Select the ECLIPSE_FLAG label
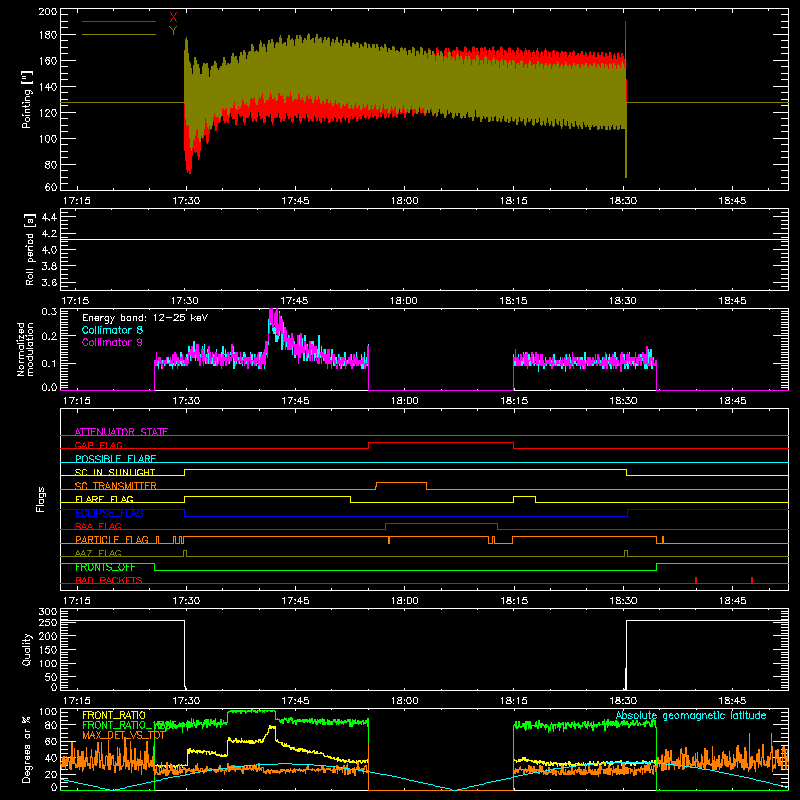 click(109, 513)
